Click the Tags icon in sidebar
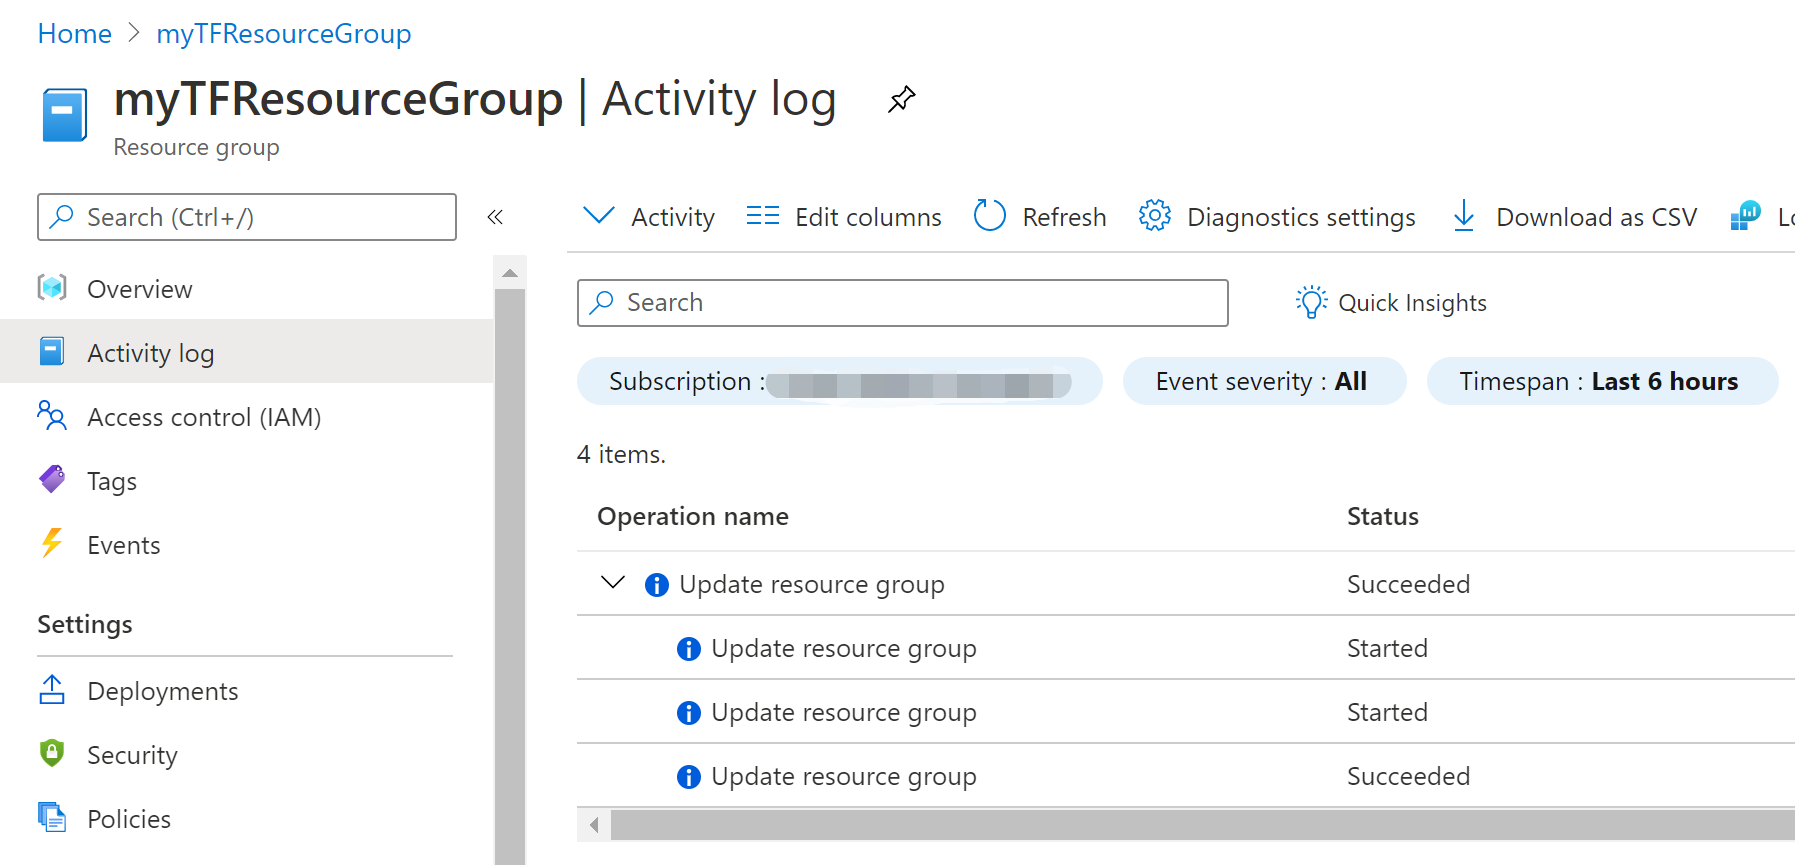The image size is (1795, 865). click(52, 480)
